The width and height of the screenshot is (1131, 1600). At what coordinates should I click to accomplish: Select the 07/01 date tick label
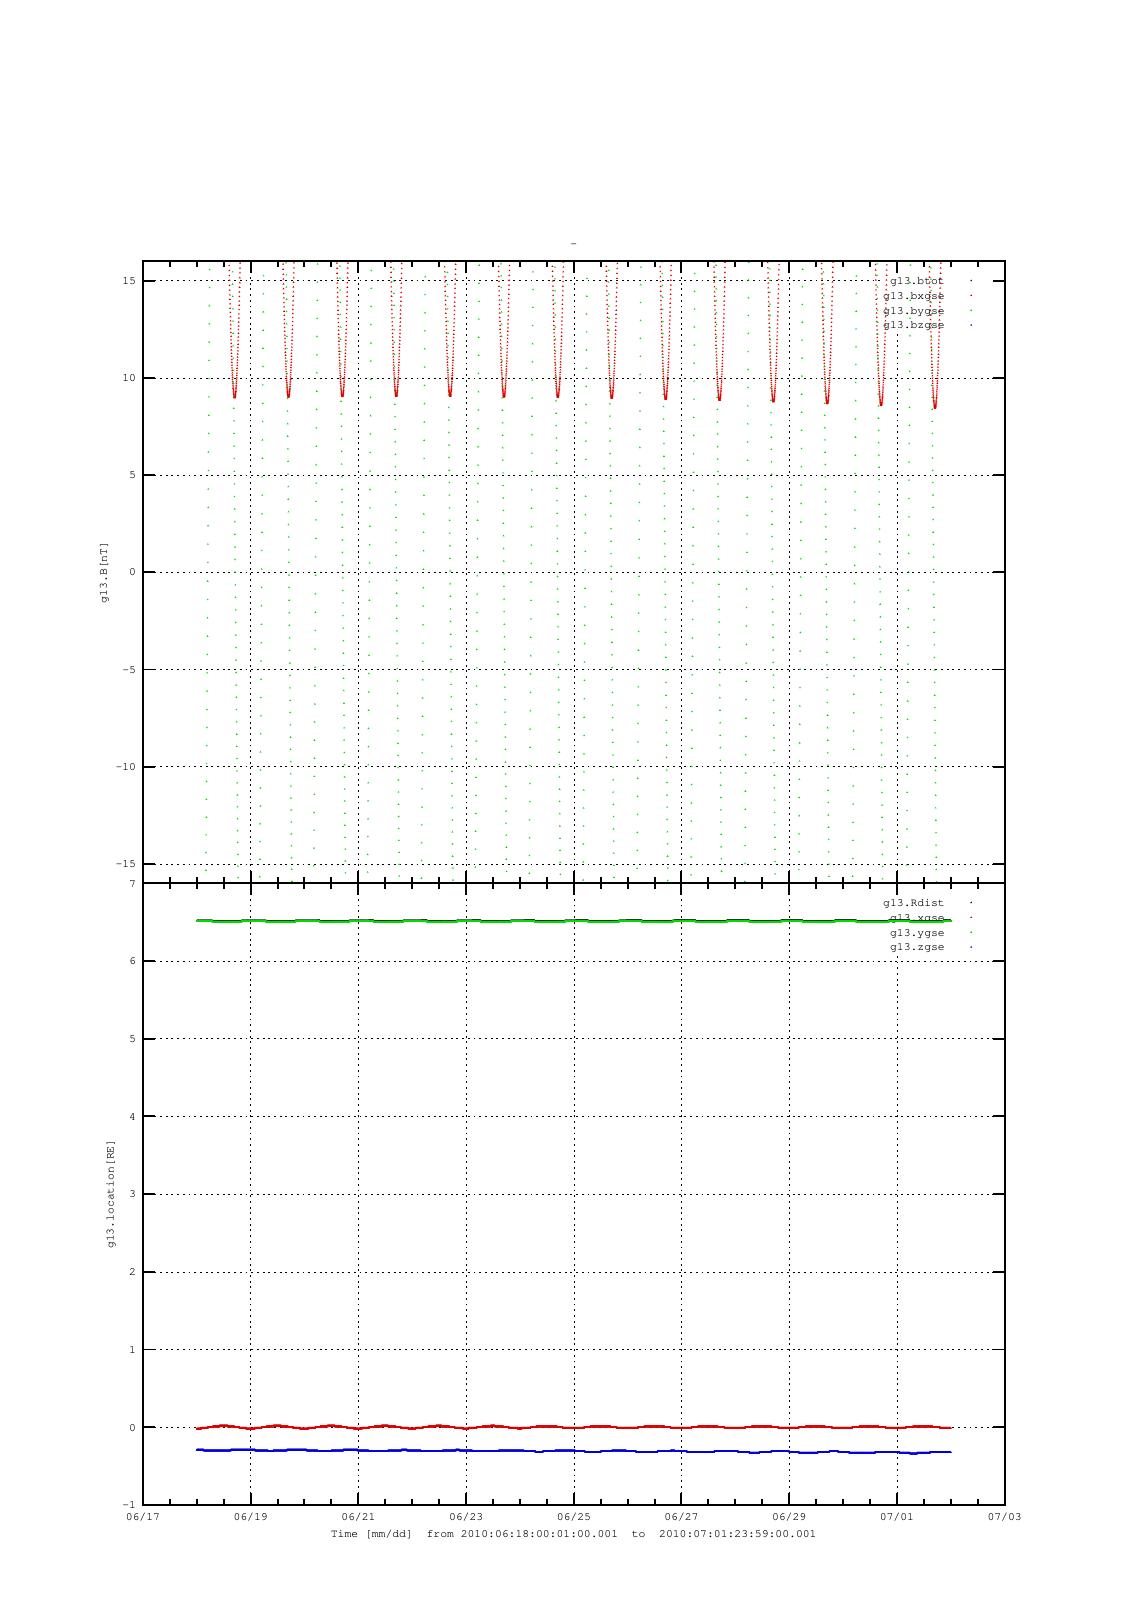point(896,1517)
